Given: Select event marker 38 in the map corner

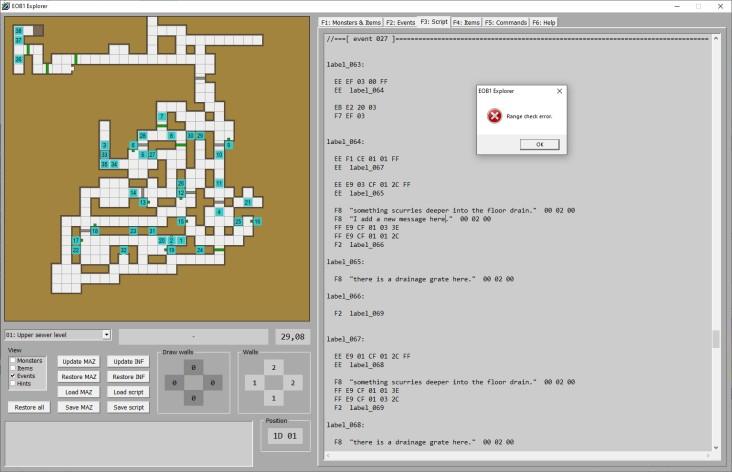Looking at the screenshot, I should click(18, 31).
